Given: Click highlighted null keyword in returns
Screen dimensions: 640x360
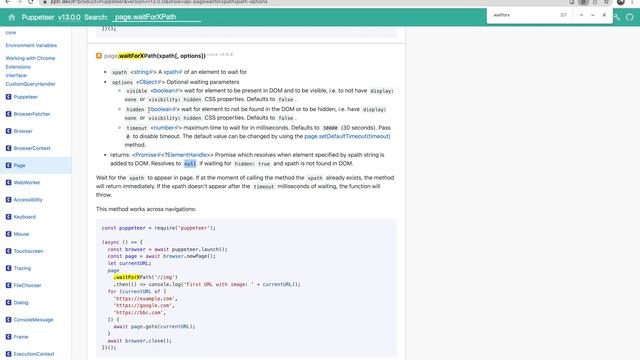Looking at the screenshot, I should click(190, 164).
